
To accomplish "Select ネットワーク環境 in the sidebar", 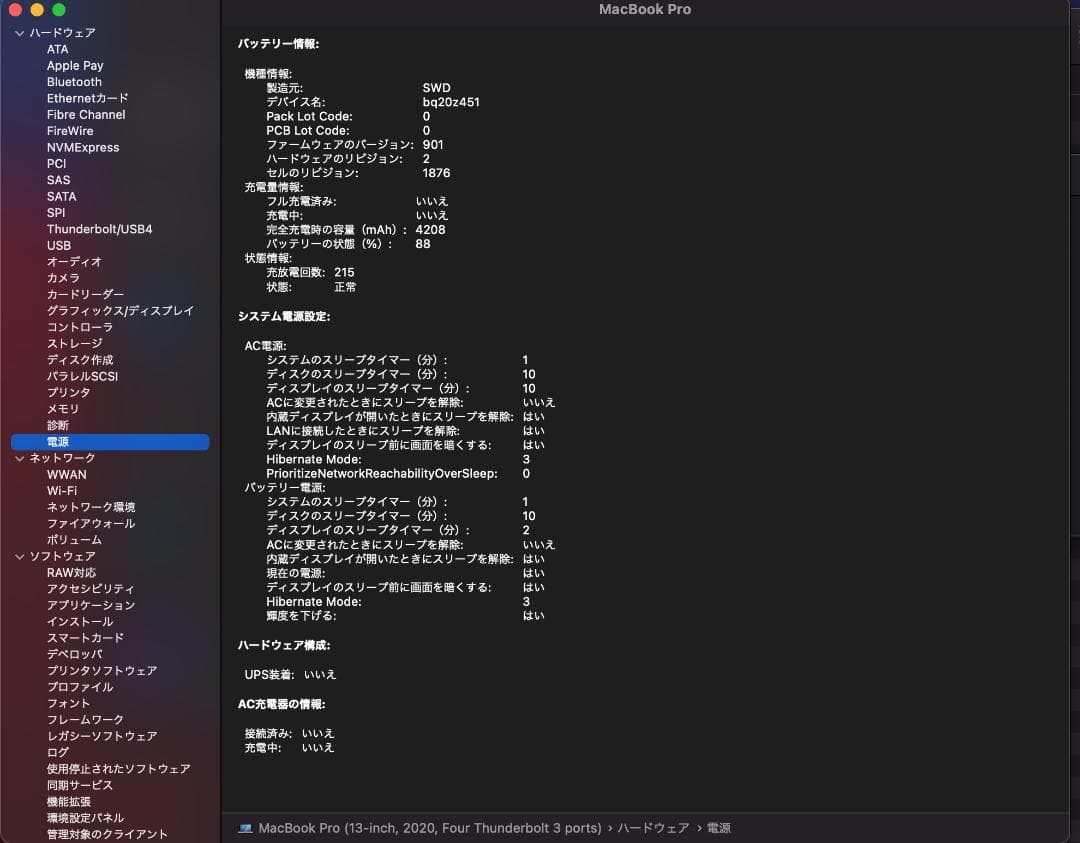I will tap(91, 508).
